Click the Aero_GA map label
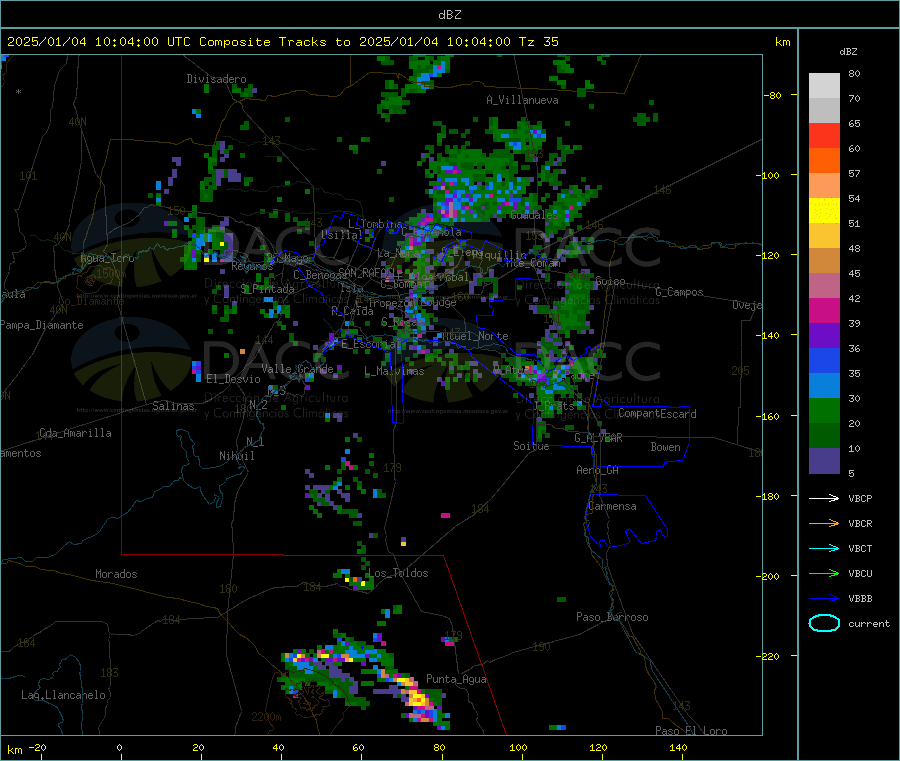 (x=598, y=470)
